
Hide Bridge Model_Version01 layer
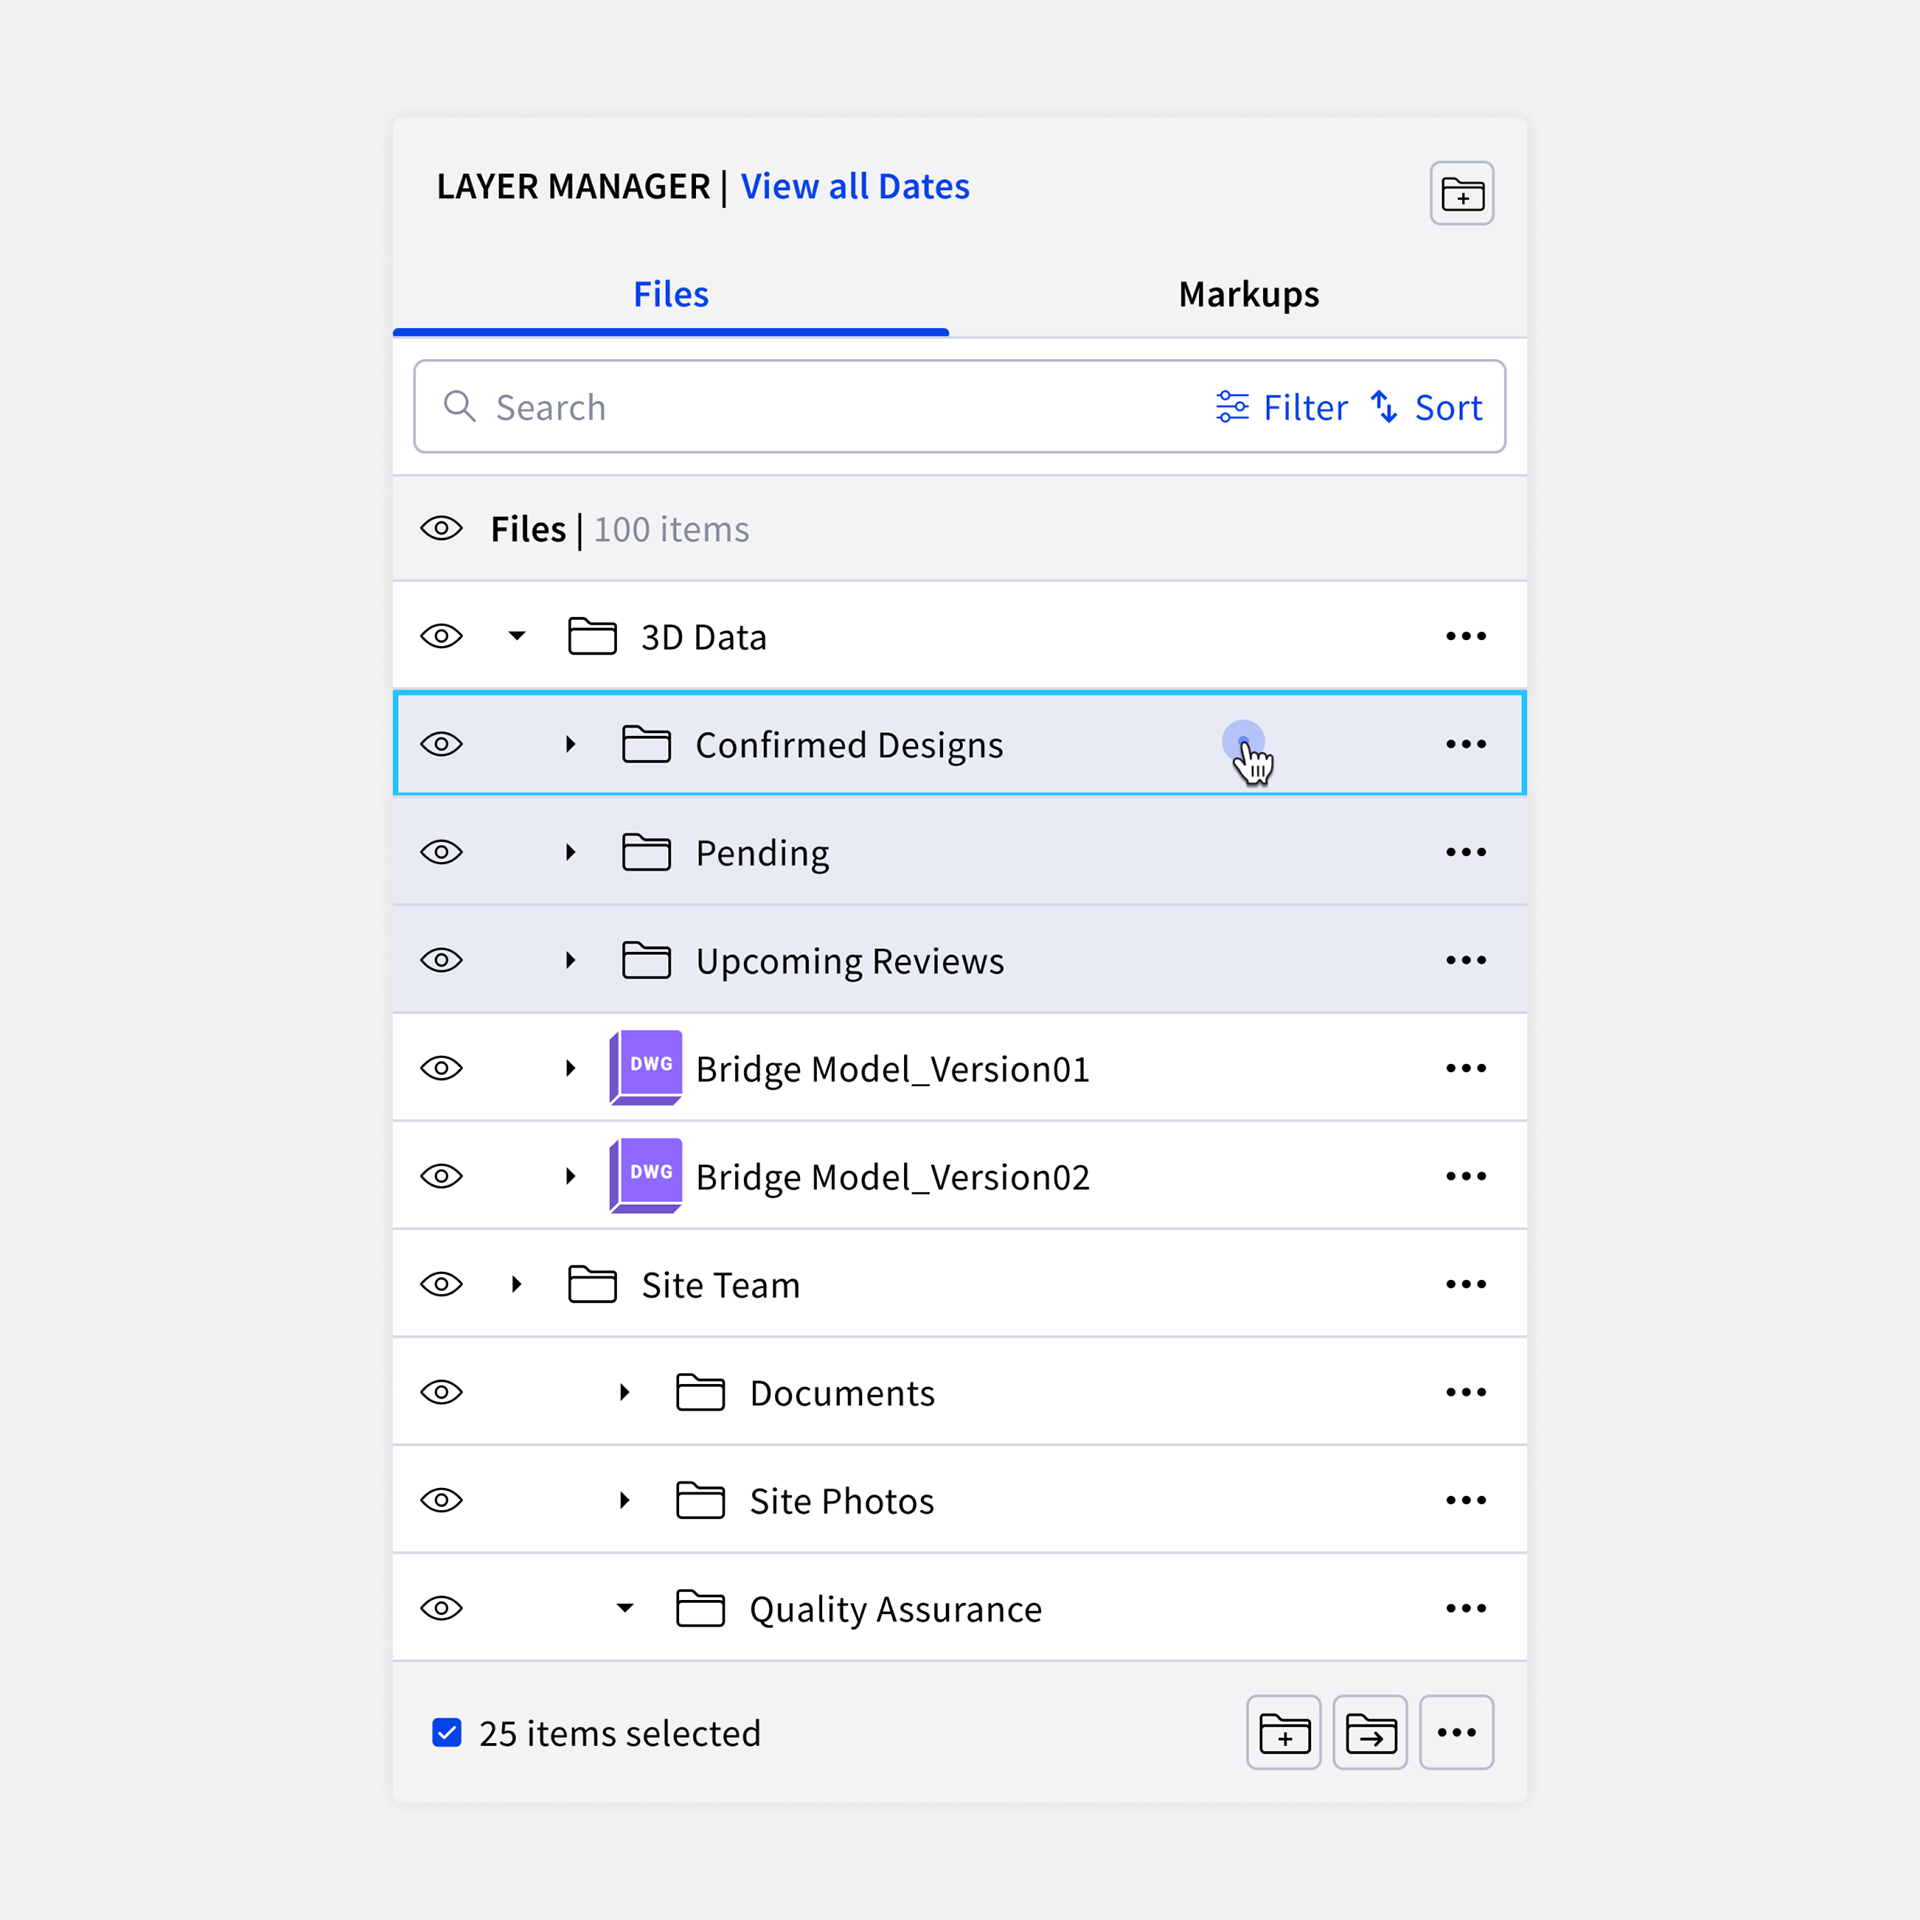[x=441, y=1068]
